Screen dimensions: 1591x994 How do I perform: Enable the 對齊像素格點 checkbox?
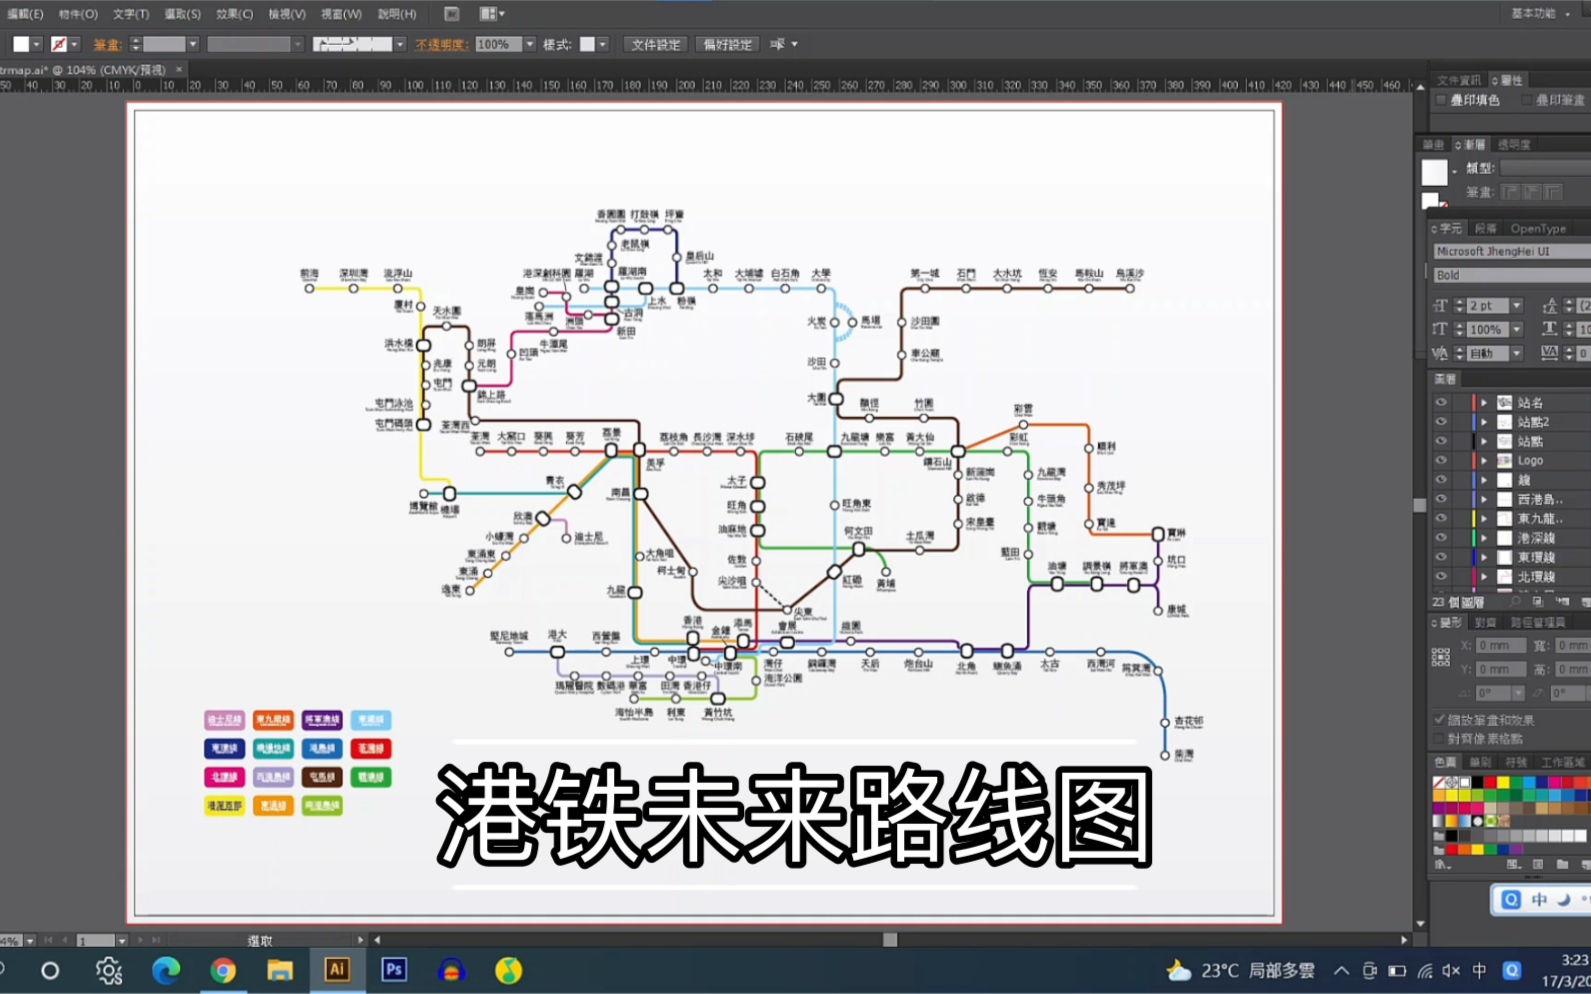pos(1441,739)
